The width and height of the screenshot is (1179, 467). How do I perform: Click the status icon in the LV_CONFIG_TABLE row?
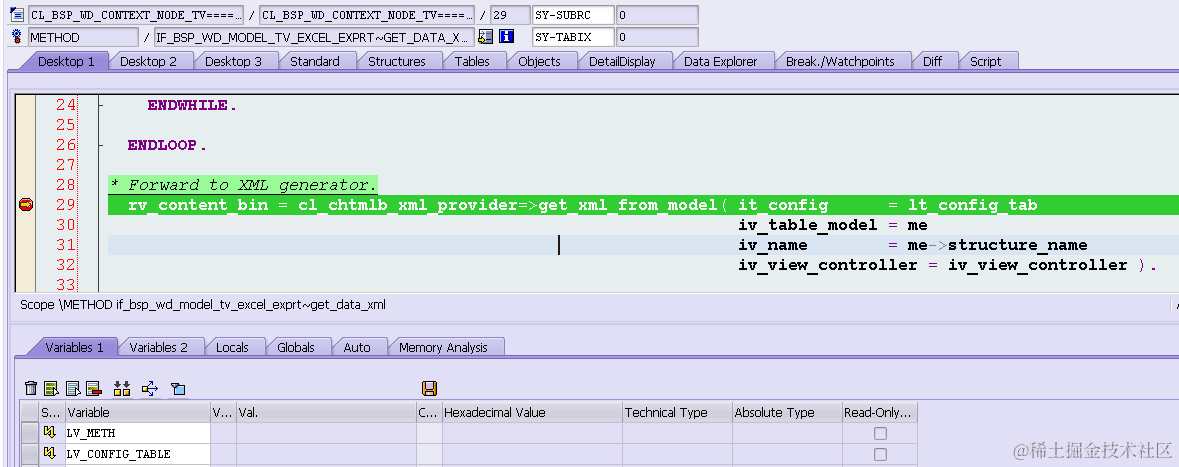point(50,453)
